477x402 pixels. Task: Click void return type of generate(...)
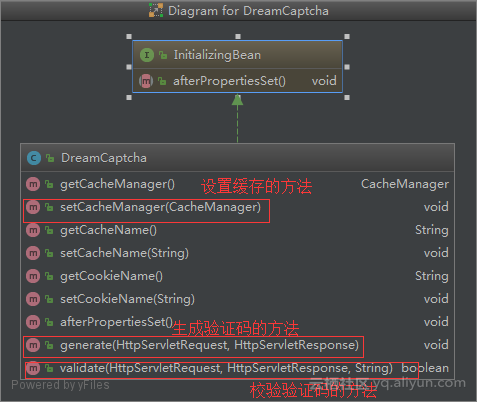pyautogui.click(x=436, y=345)
